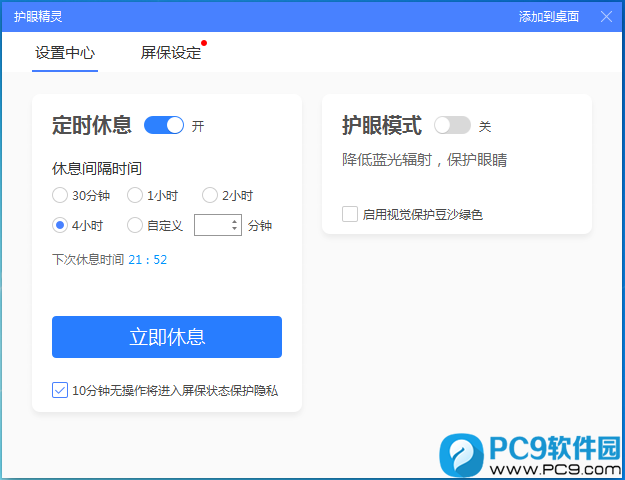Turn off the 定时休息 switch

[x=164, y=125]
